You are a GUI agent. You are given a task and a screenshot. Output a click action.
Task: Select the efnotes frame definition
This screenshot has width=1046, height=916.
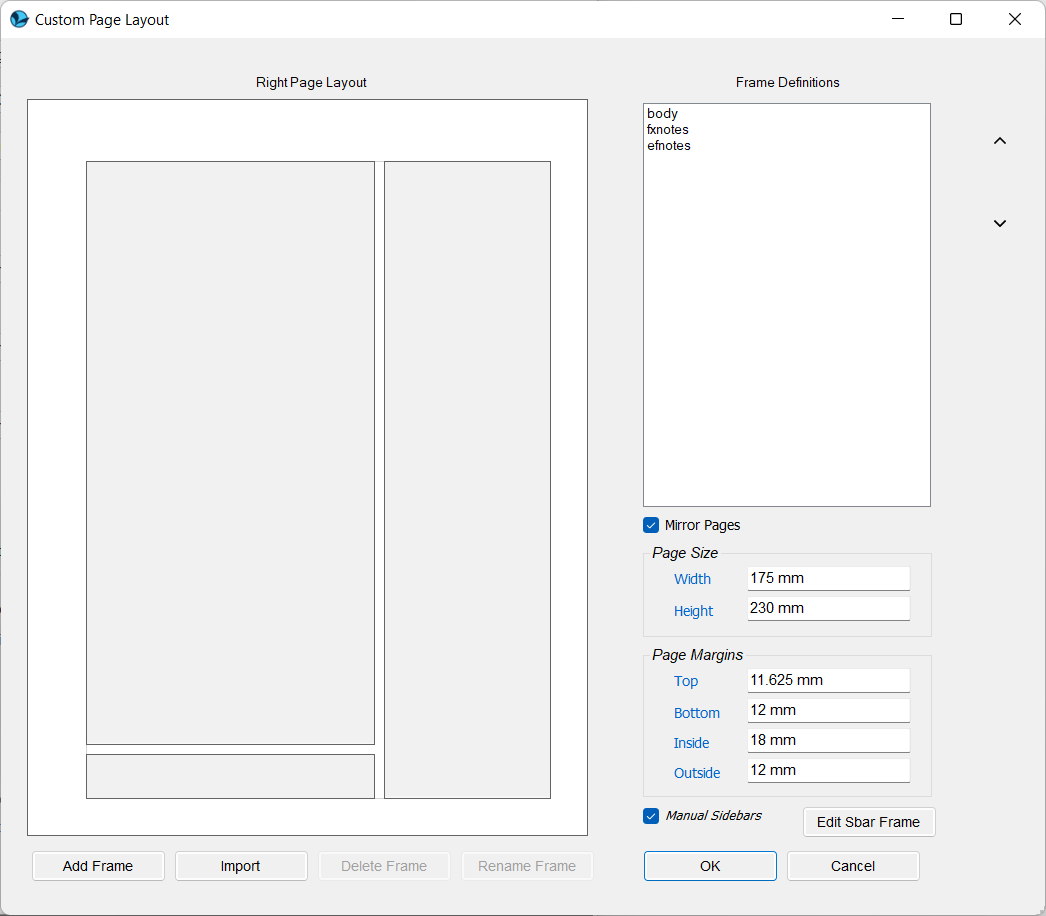click(x=668, y=145)
